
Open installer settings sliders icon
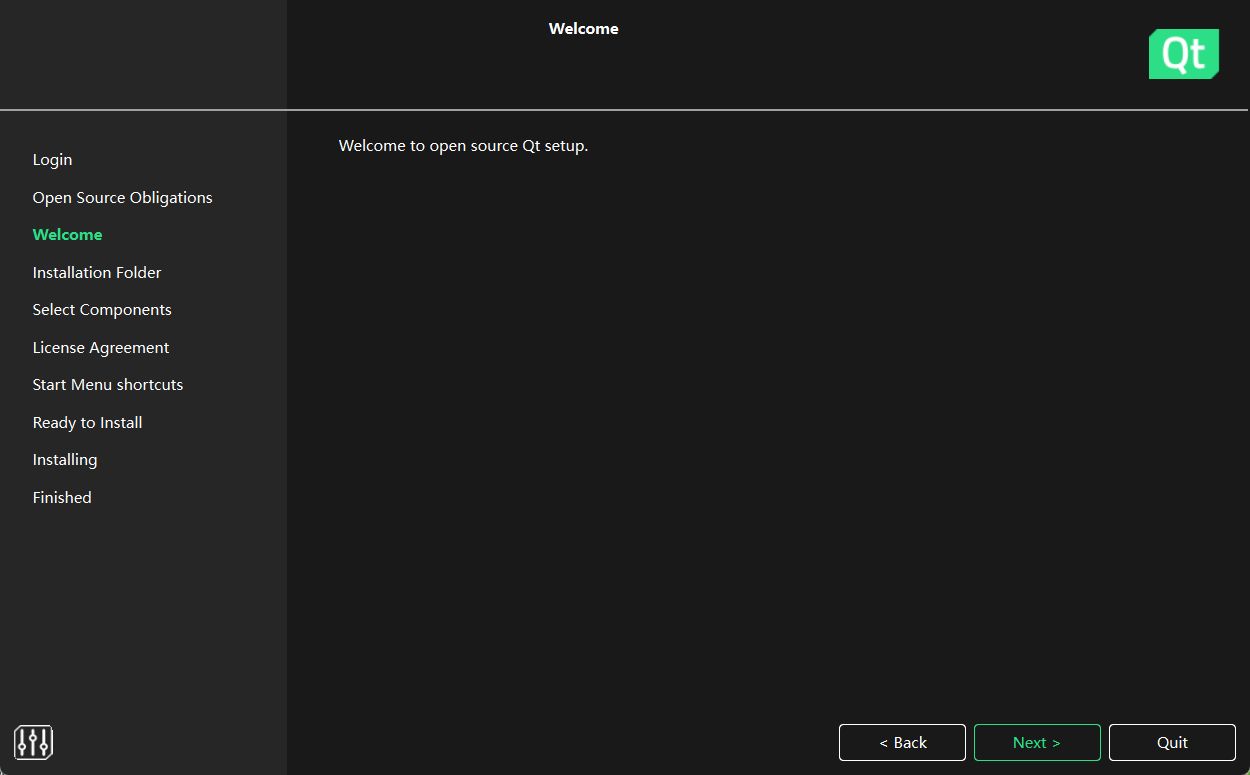(33, 742)
